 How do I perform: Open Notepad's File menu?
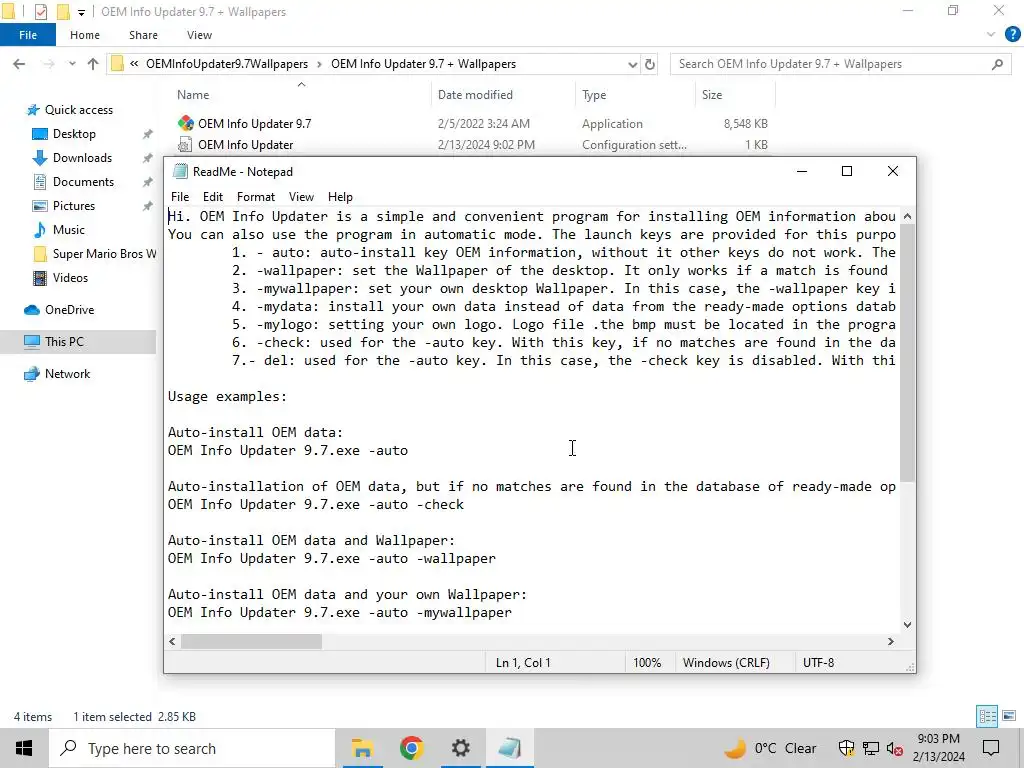click(180, 197)
